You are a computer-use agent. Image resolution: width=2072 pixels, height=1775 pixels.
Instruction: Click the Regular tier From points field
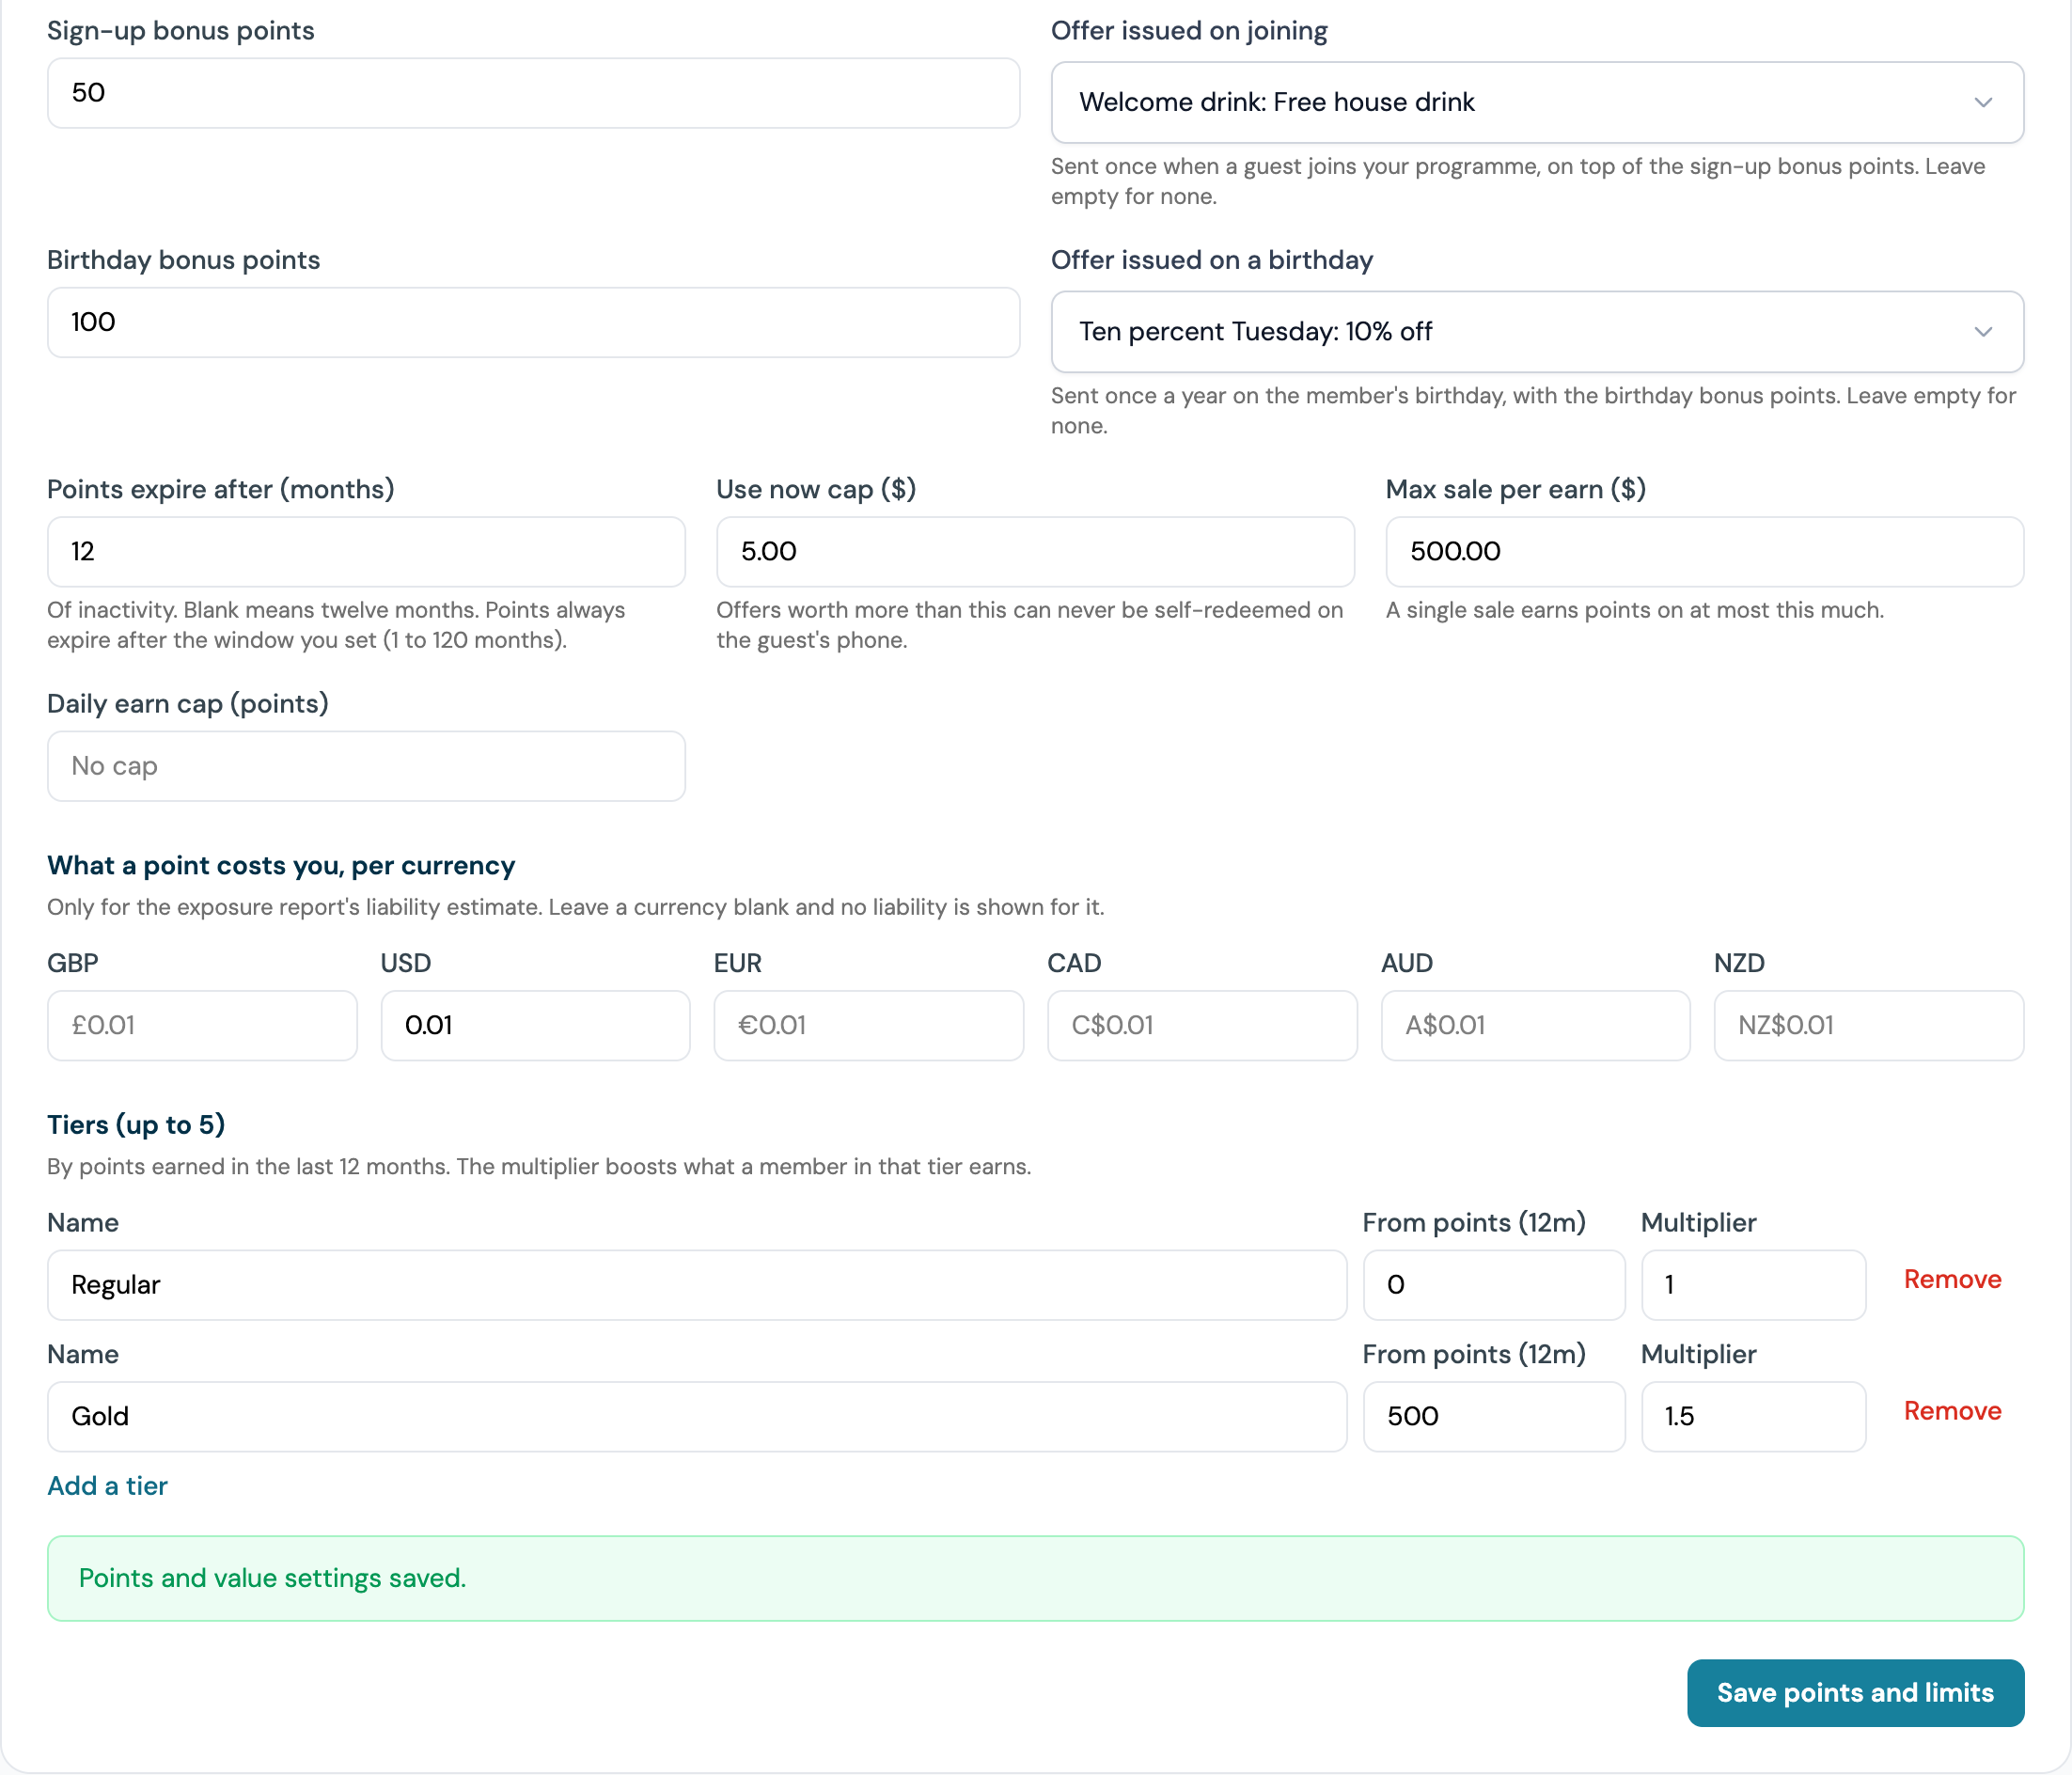(1494, 1285)
